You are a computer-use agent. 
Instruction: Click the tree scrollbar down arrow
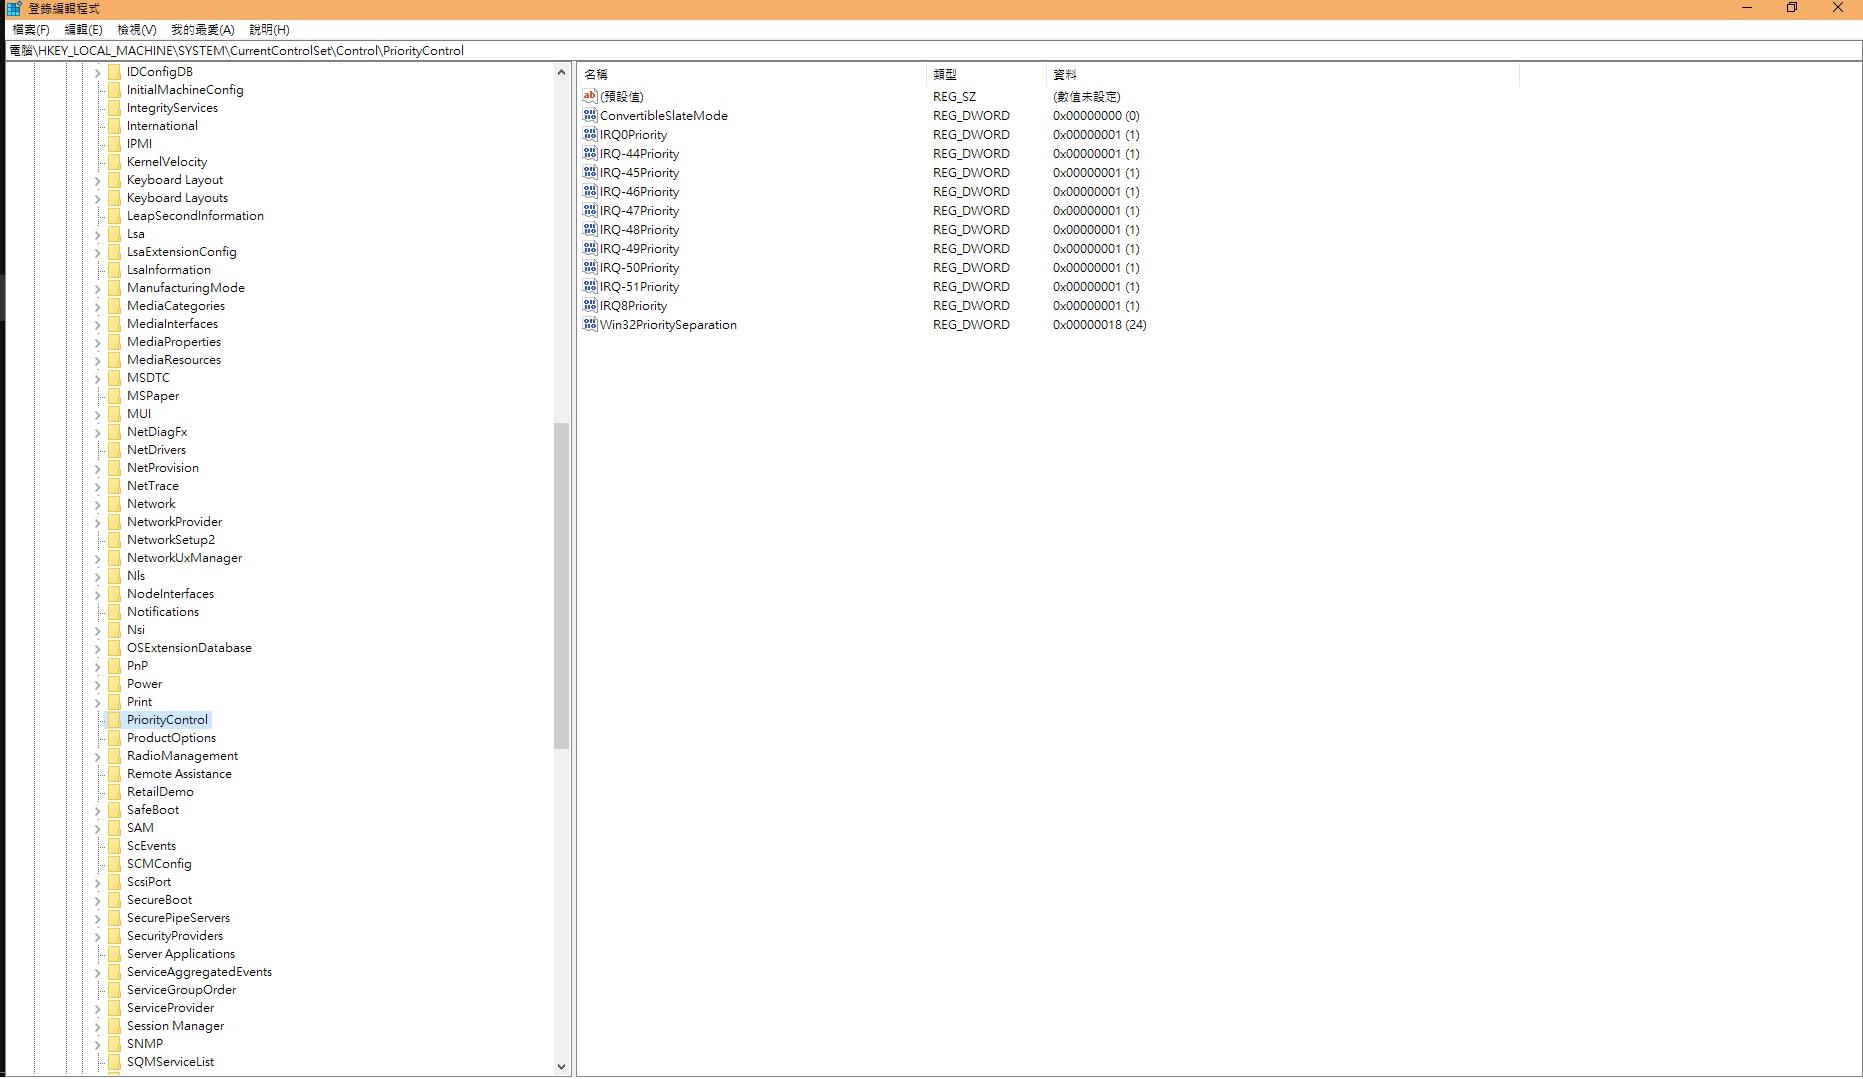(x=561, y=1067)
